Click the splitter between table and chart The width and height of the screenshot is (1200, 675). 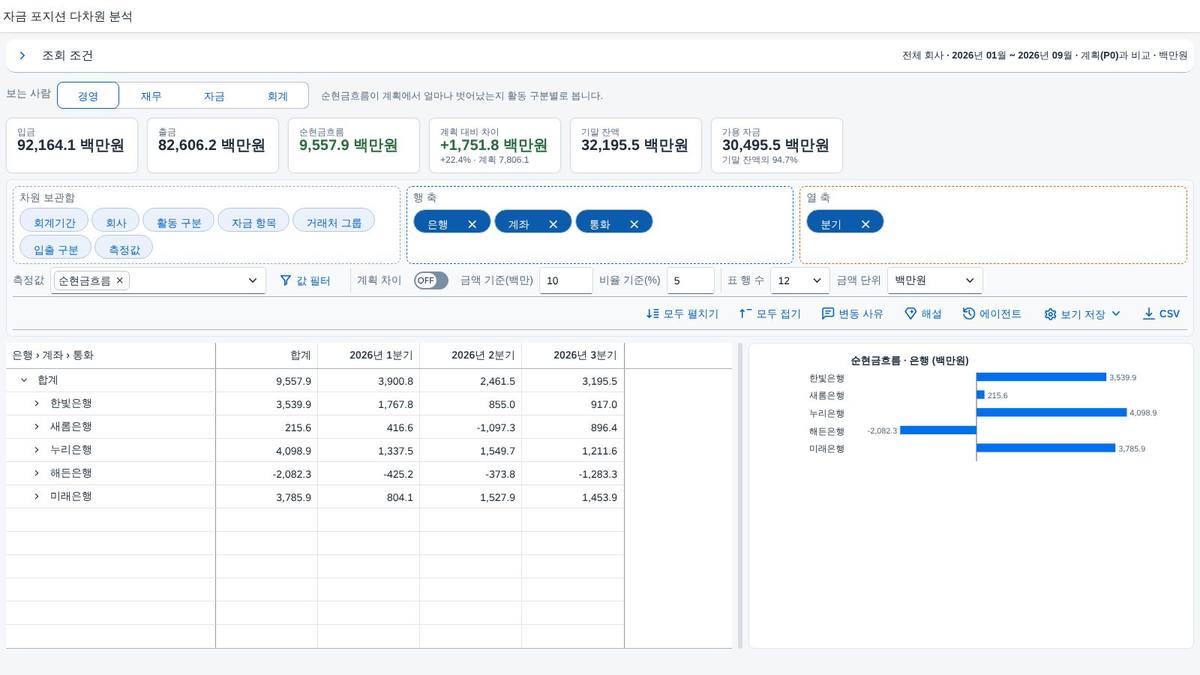click(740, 496)
